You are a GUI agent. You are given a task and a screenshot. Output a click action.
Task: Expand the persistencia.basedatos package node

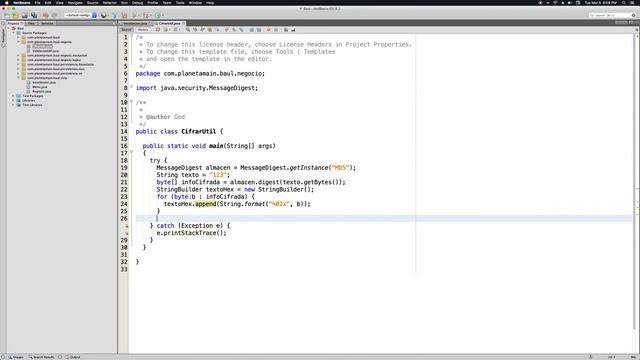[18, 64]
